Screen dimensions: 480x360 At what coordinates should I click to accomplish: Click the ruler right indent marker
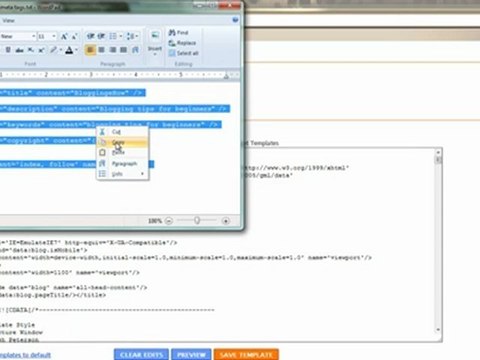click(226, 76)
